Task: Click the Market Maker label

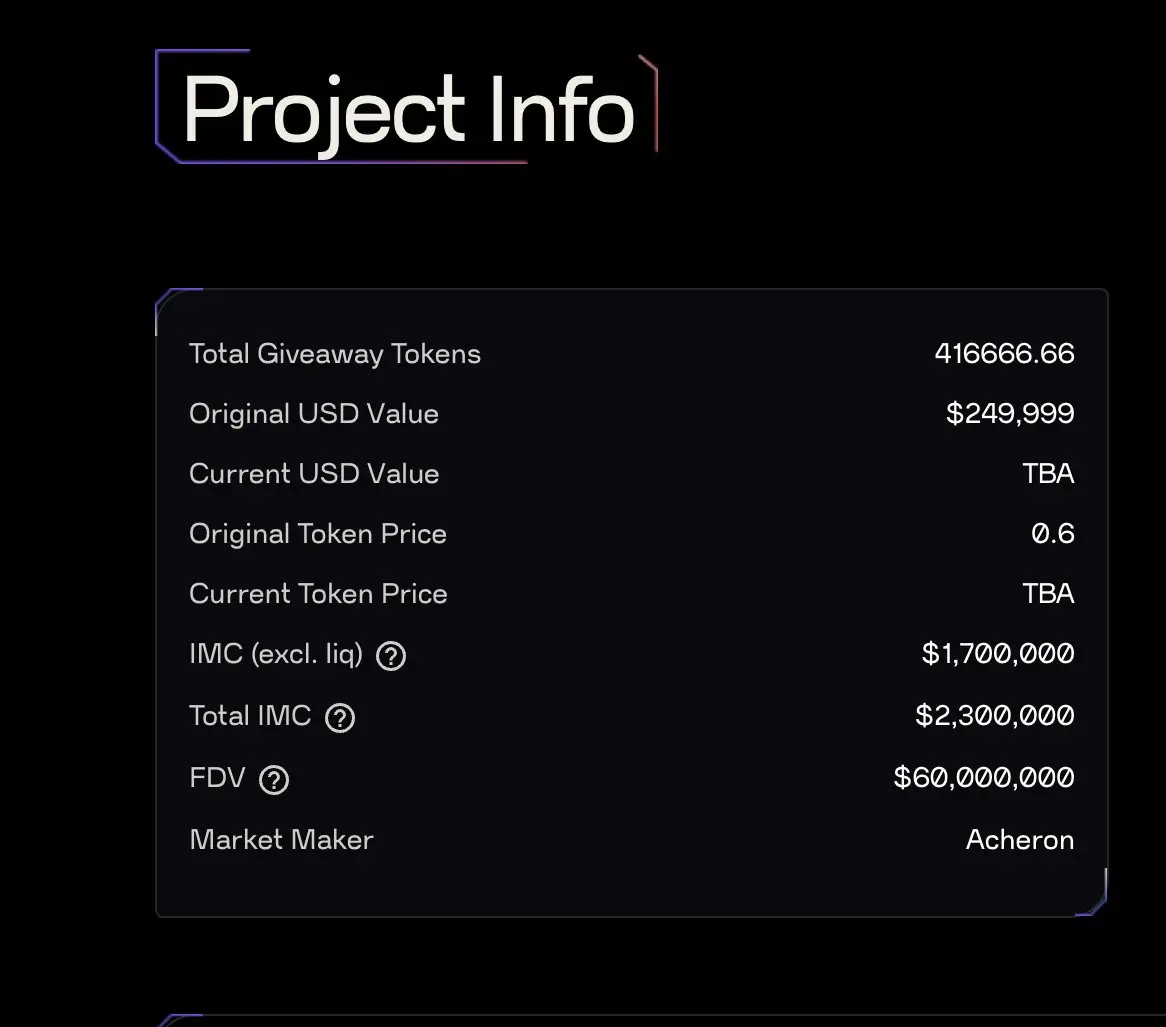Action: (281, 840)
